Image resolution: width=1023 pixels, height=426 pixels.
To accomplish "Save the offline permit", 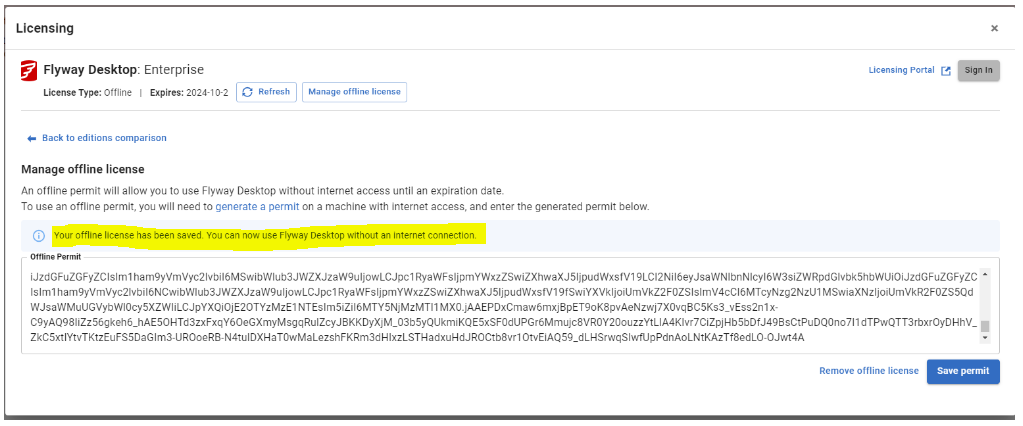I will click(x=963, y=371).
